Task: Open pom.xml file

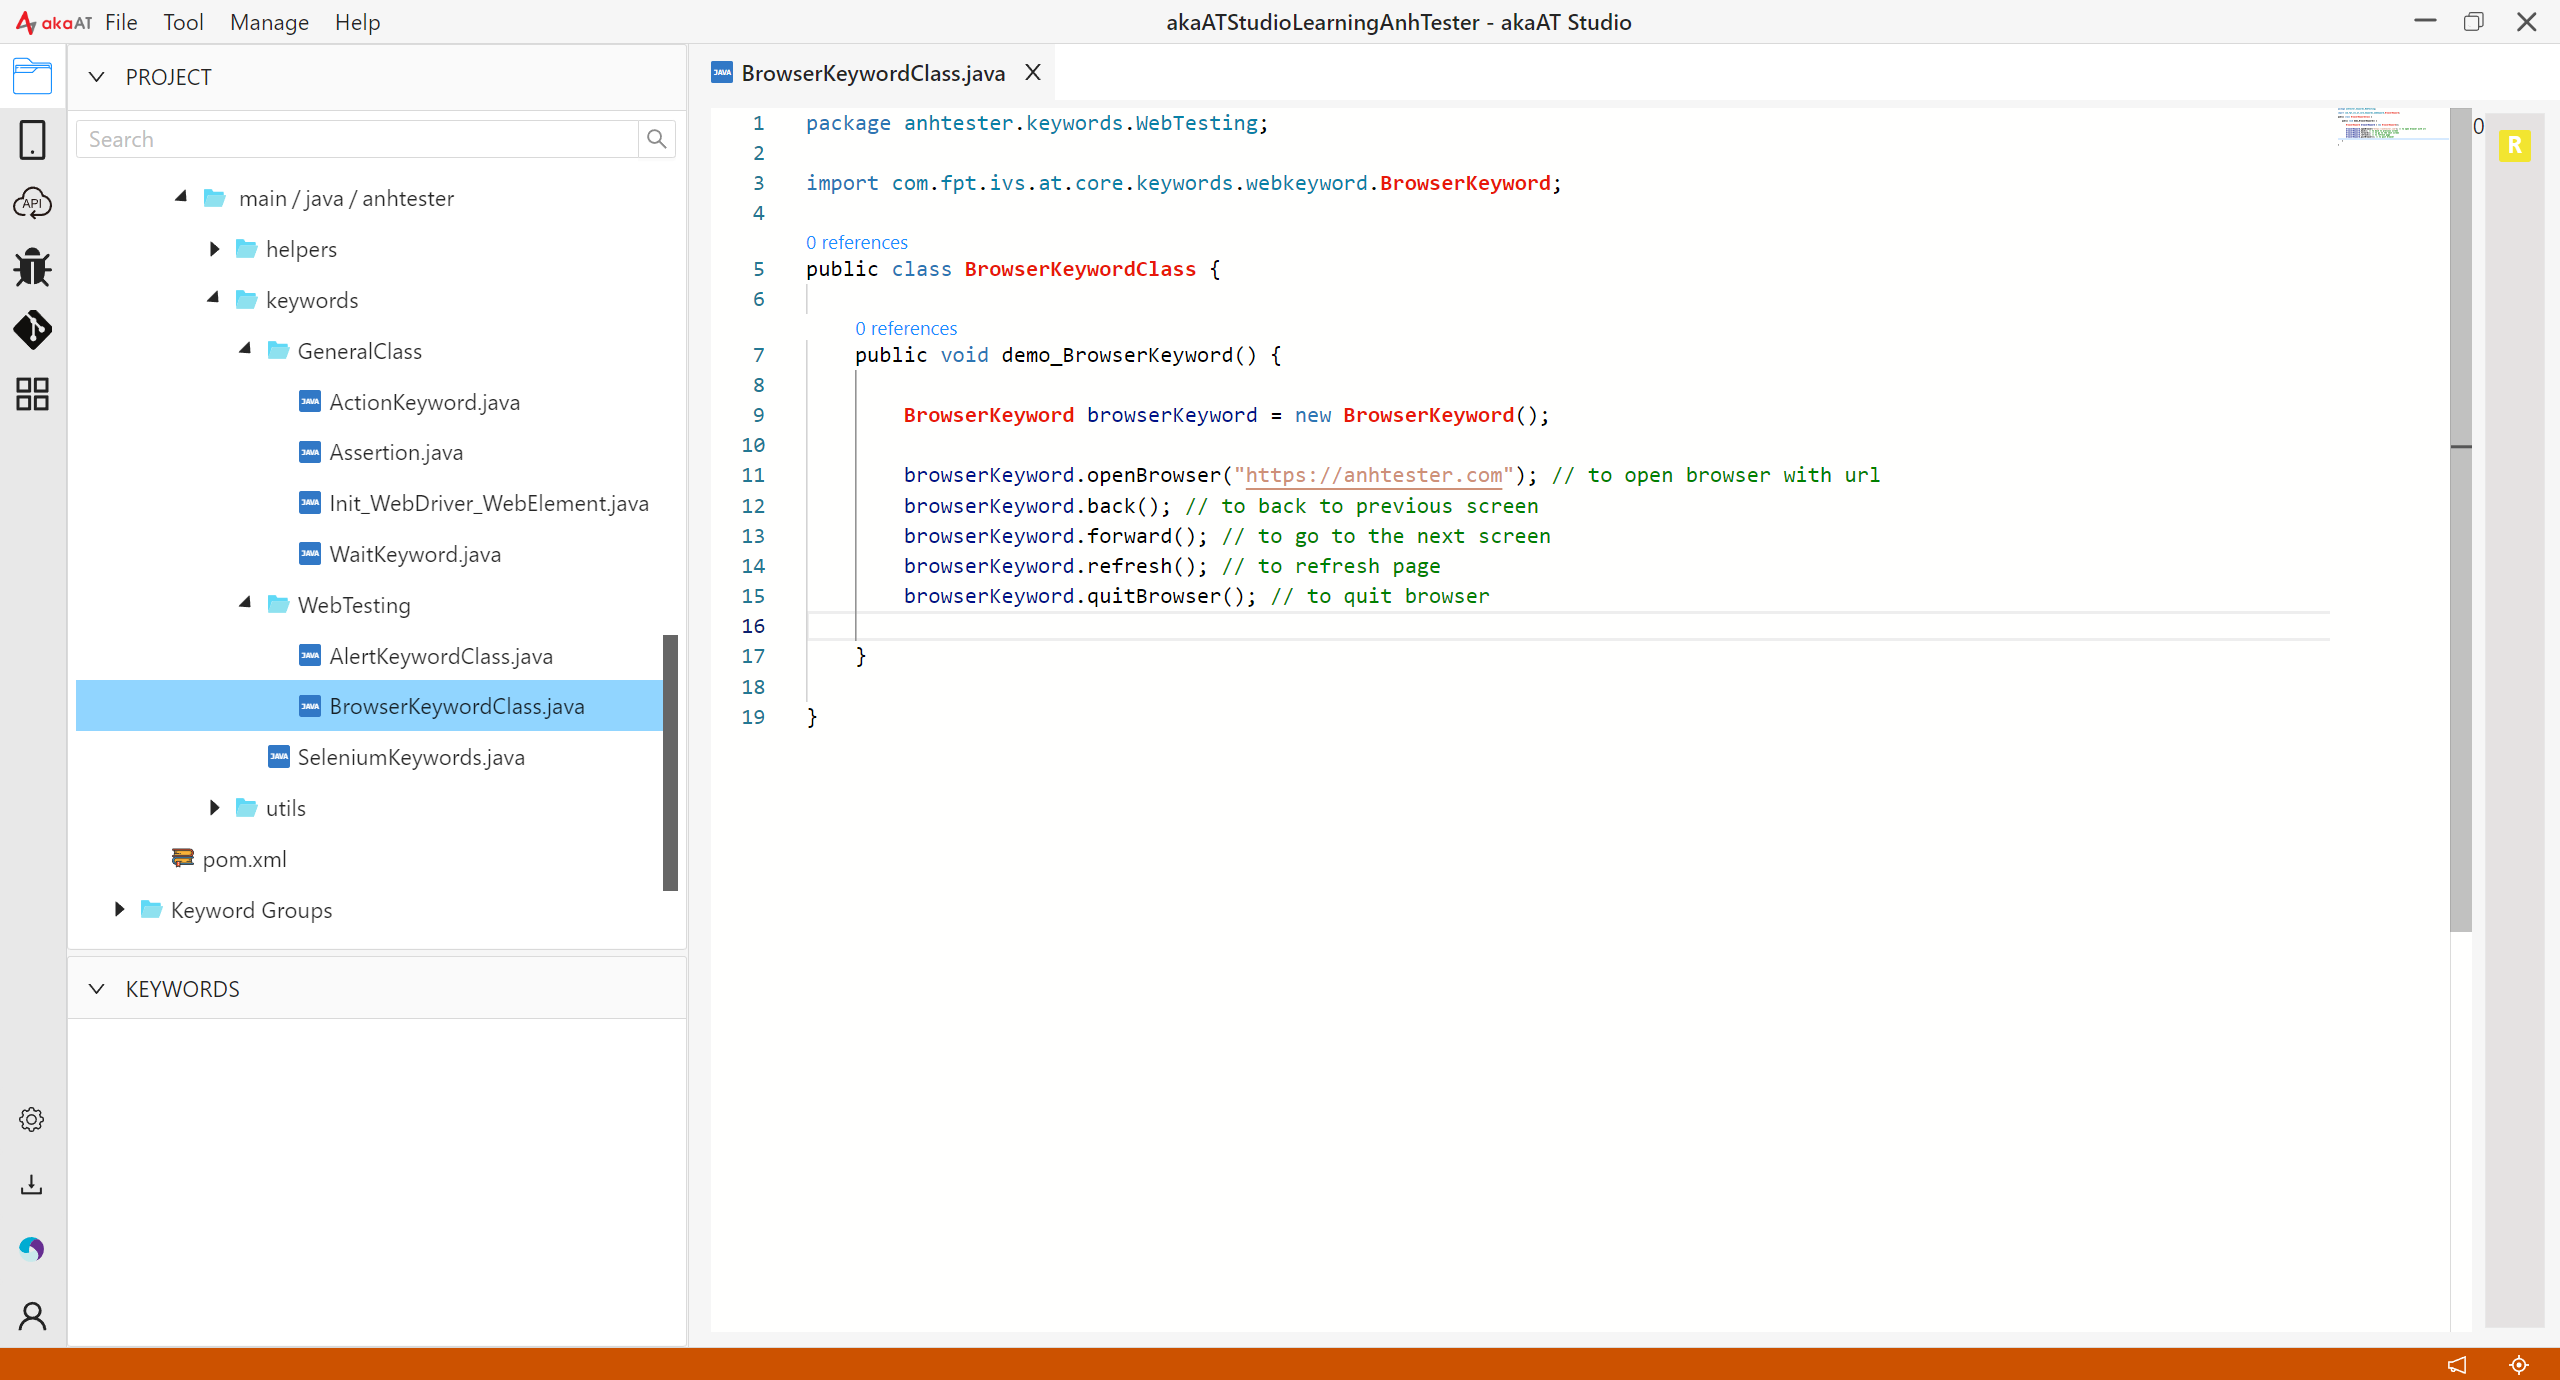Action: [x=244, y=859]
